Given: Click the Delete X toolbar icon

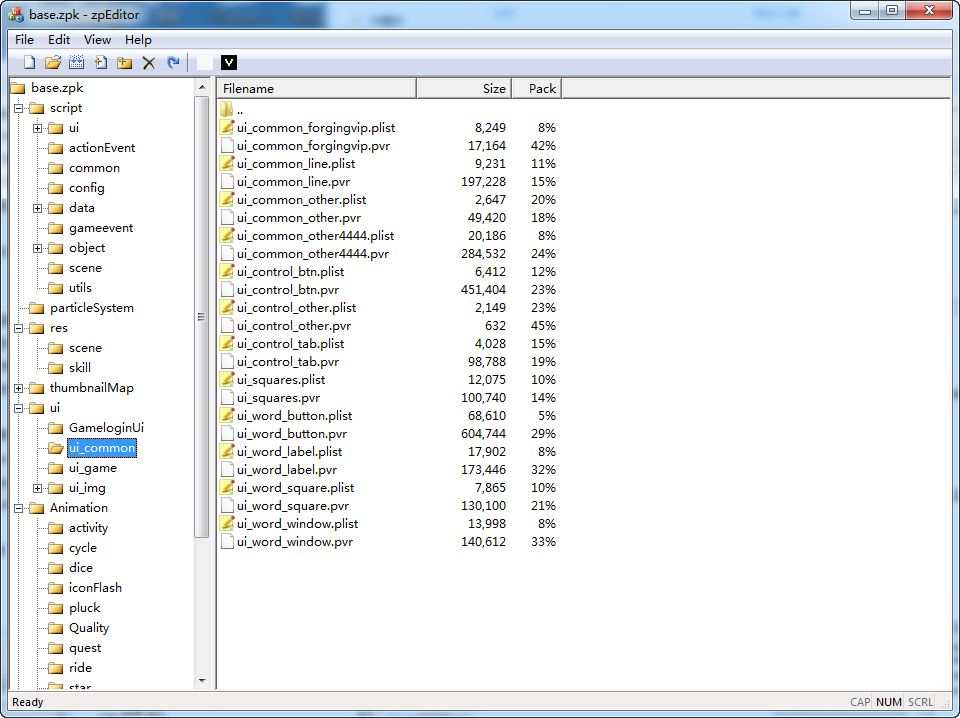Looking at the screenshot, I should coord(149,62).
